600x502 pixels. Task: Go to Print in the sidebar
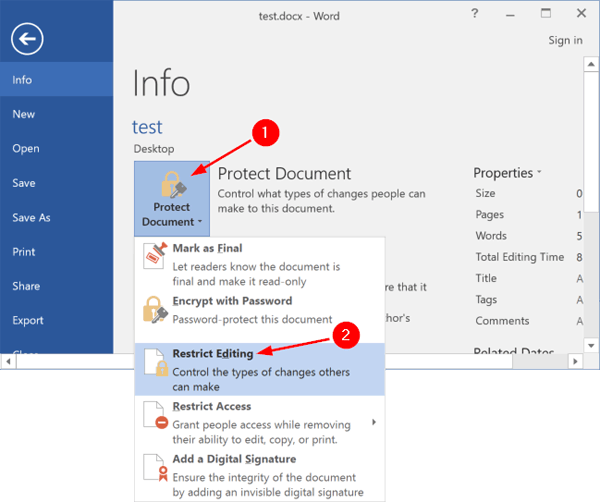click(24, 252)
